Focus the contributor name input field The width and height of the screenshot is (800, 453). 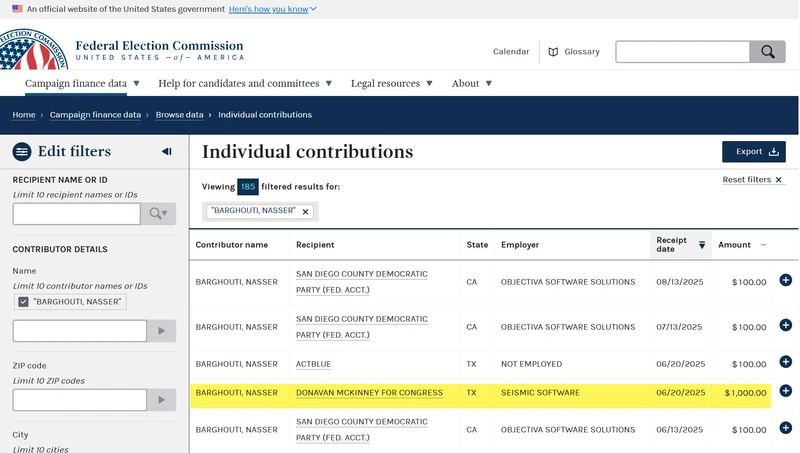(x=80, y=331)
